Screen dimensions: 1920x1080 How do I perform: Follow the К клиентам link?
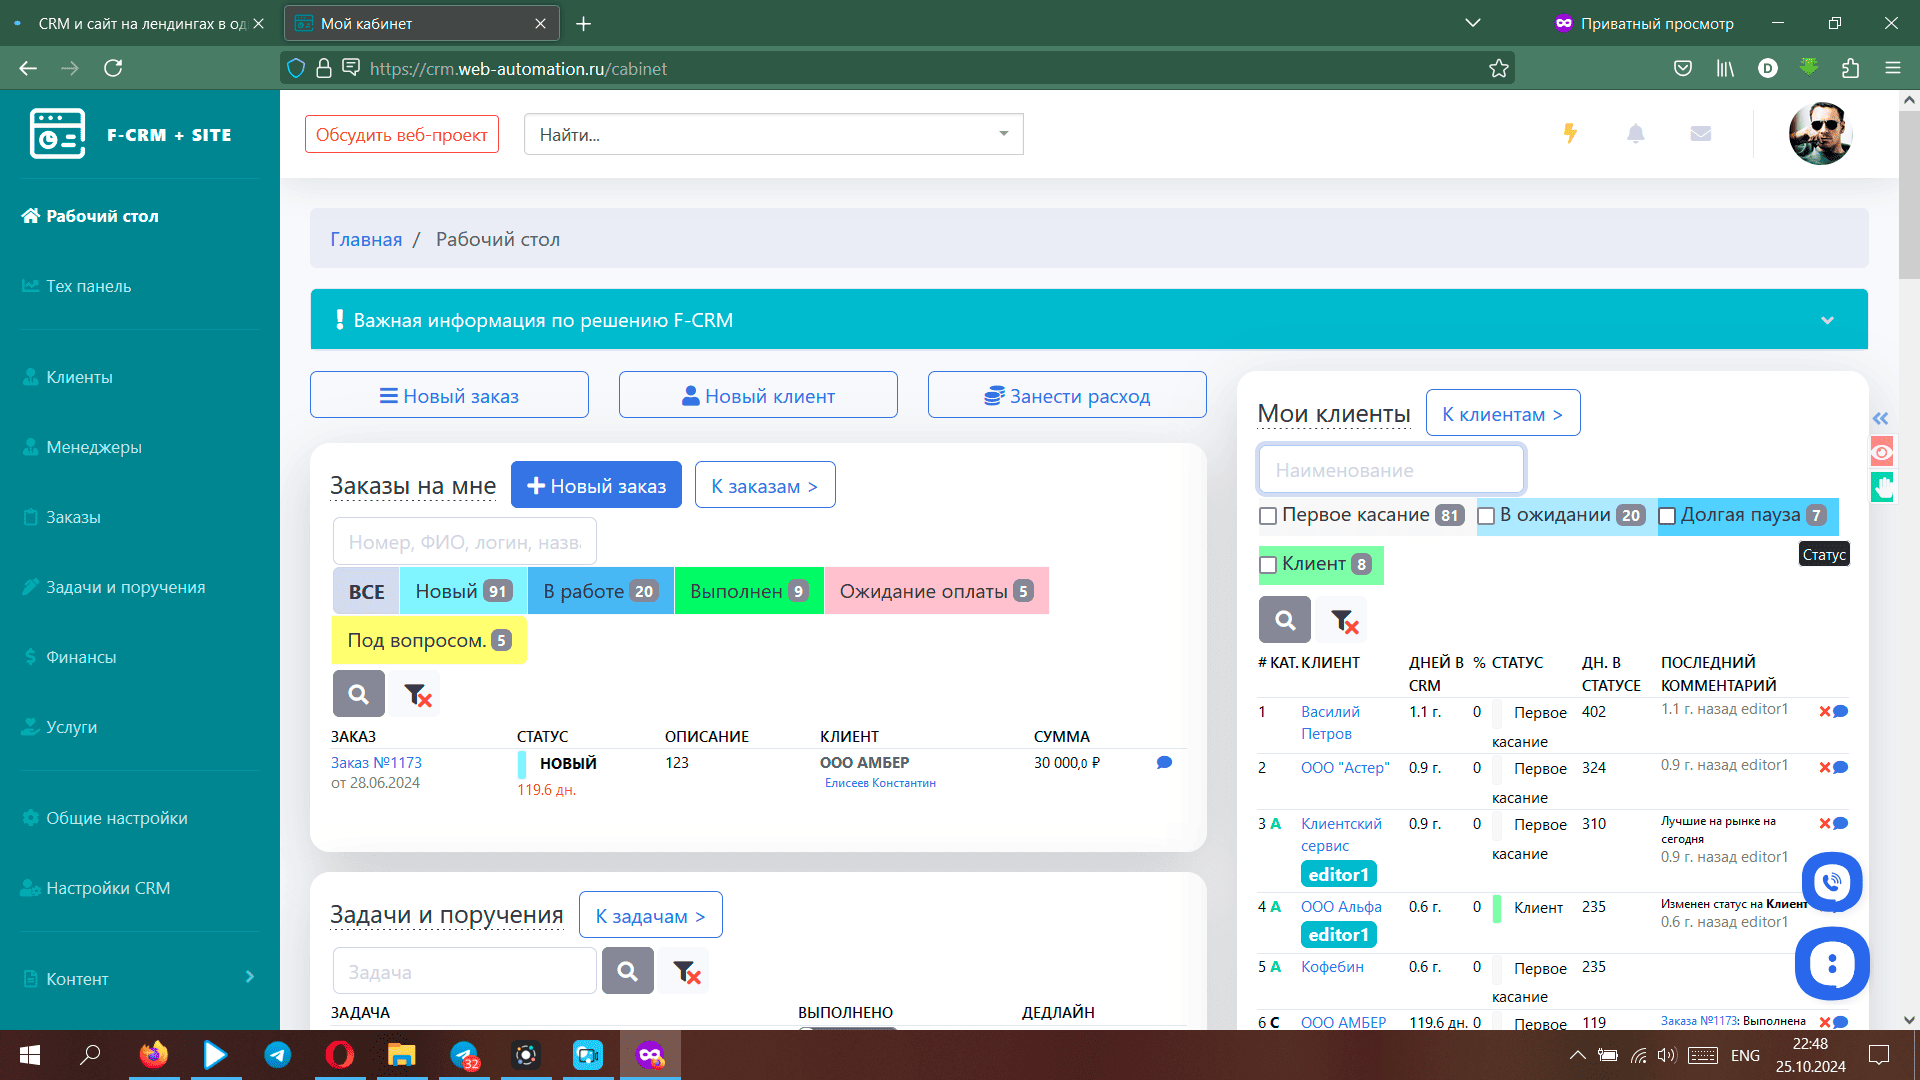[x=1502, y=414]
